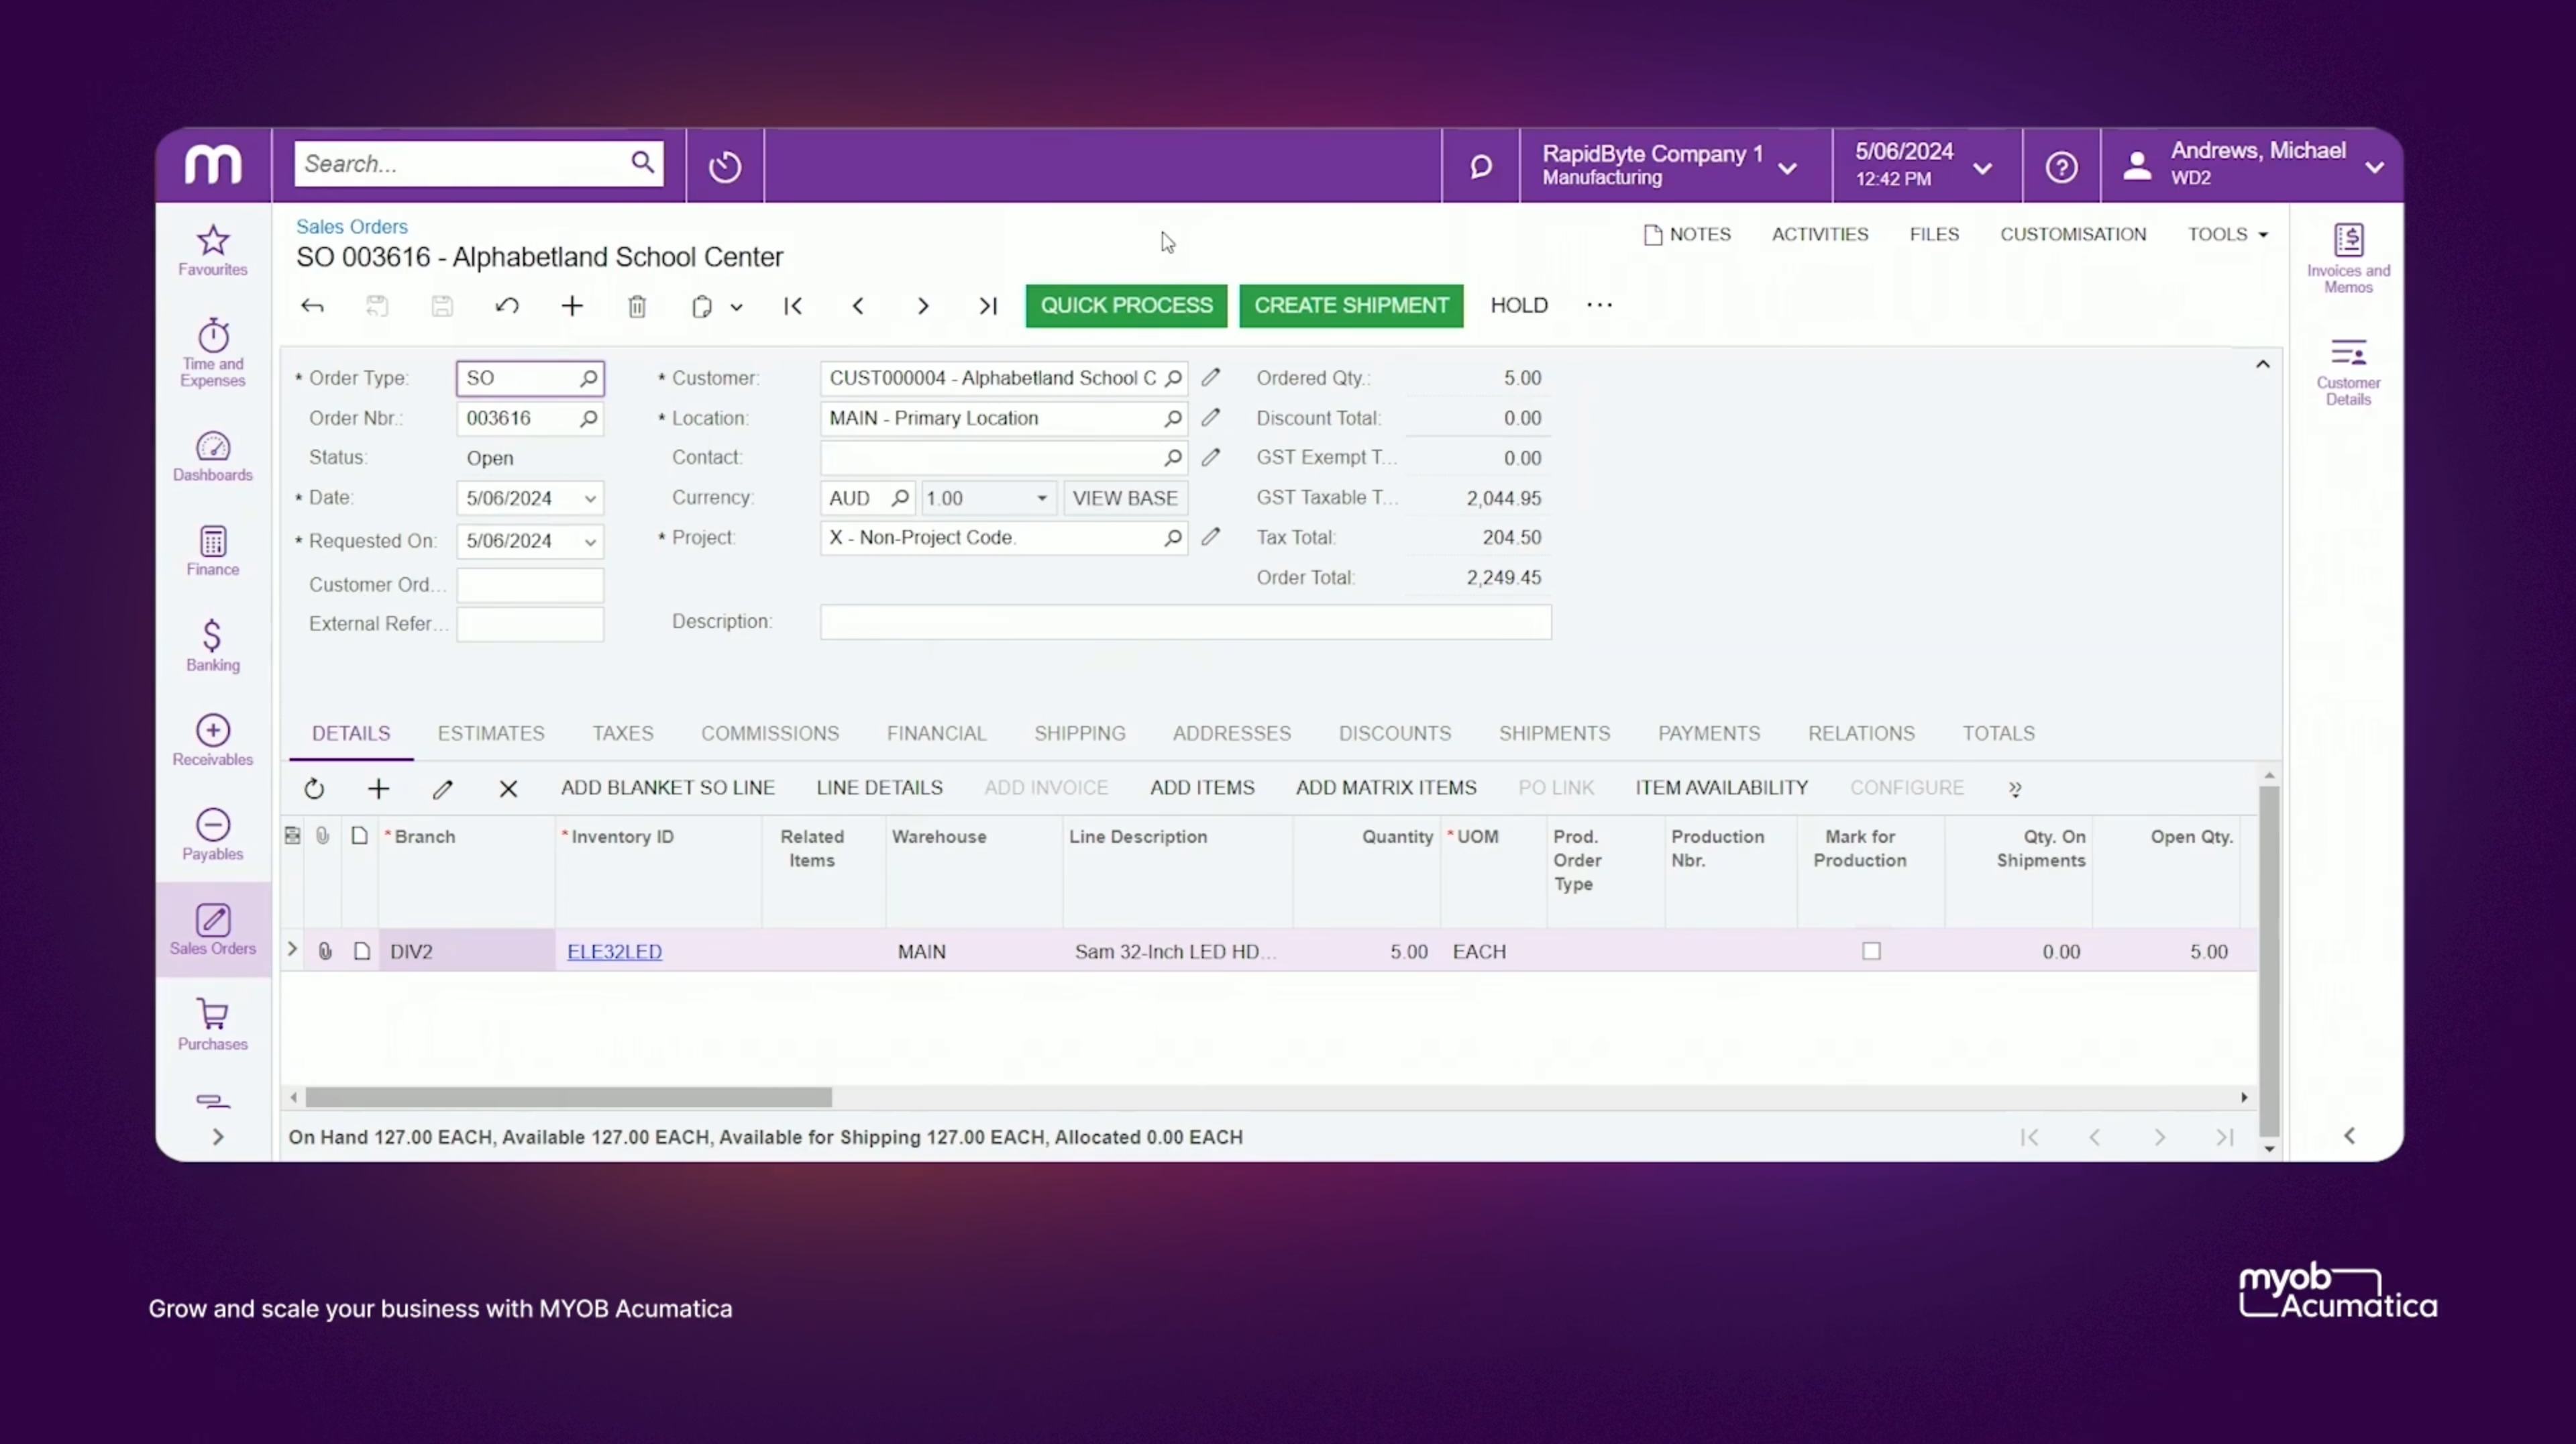Click the ELE32LED inventory link
Image resolution: width=2576 pixels, height=1444 pixels.
pos(614,950)
